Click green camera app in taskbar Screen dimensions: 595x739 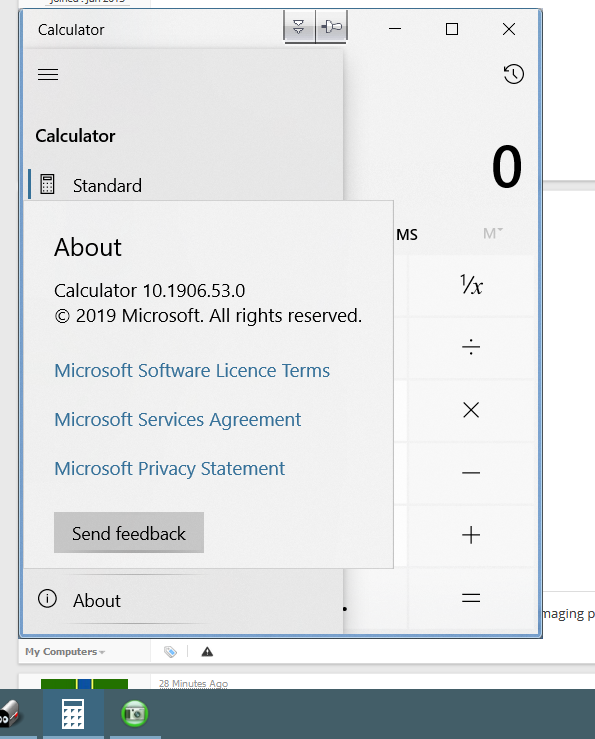[x=135, y=714]
